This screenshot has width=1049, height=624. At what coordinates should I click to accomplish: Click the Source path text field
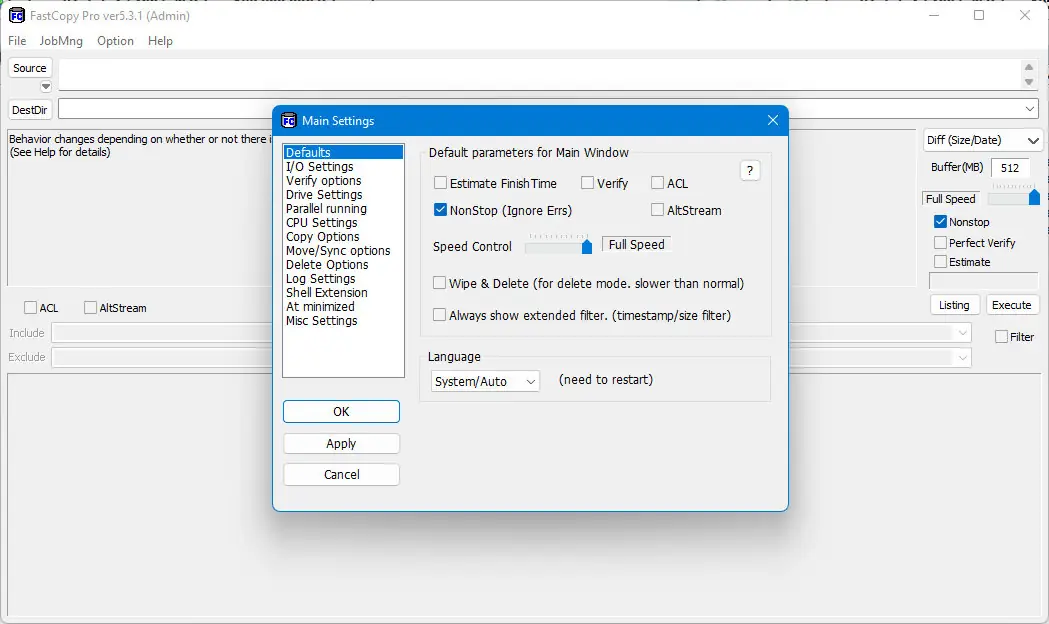(x=539, y=74)
